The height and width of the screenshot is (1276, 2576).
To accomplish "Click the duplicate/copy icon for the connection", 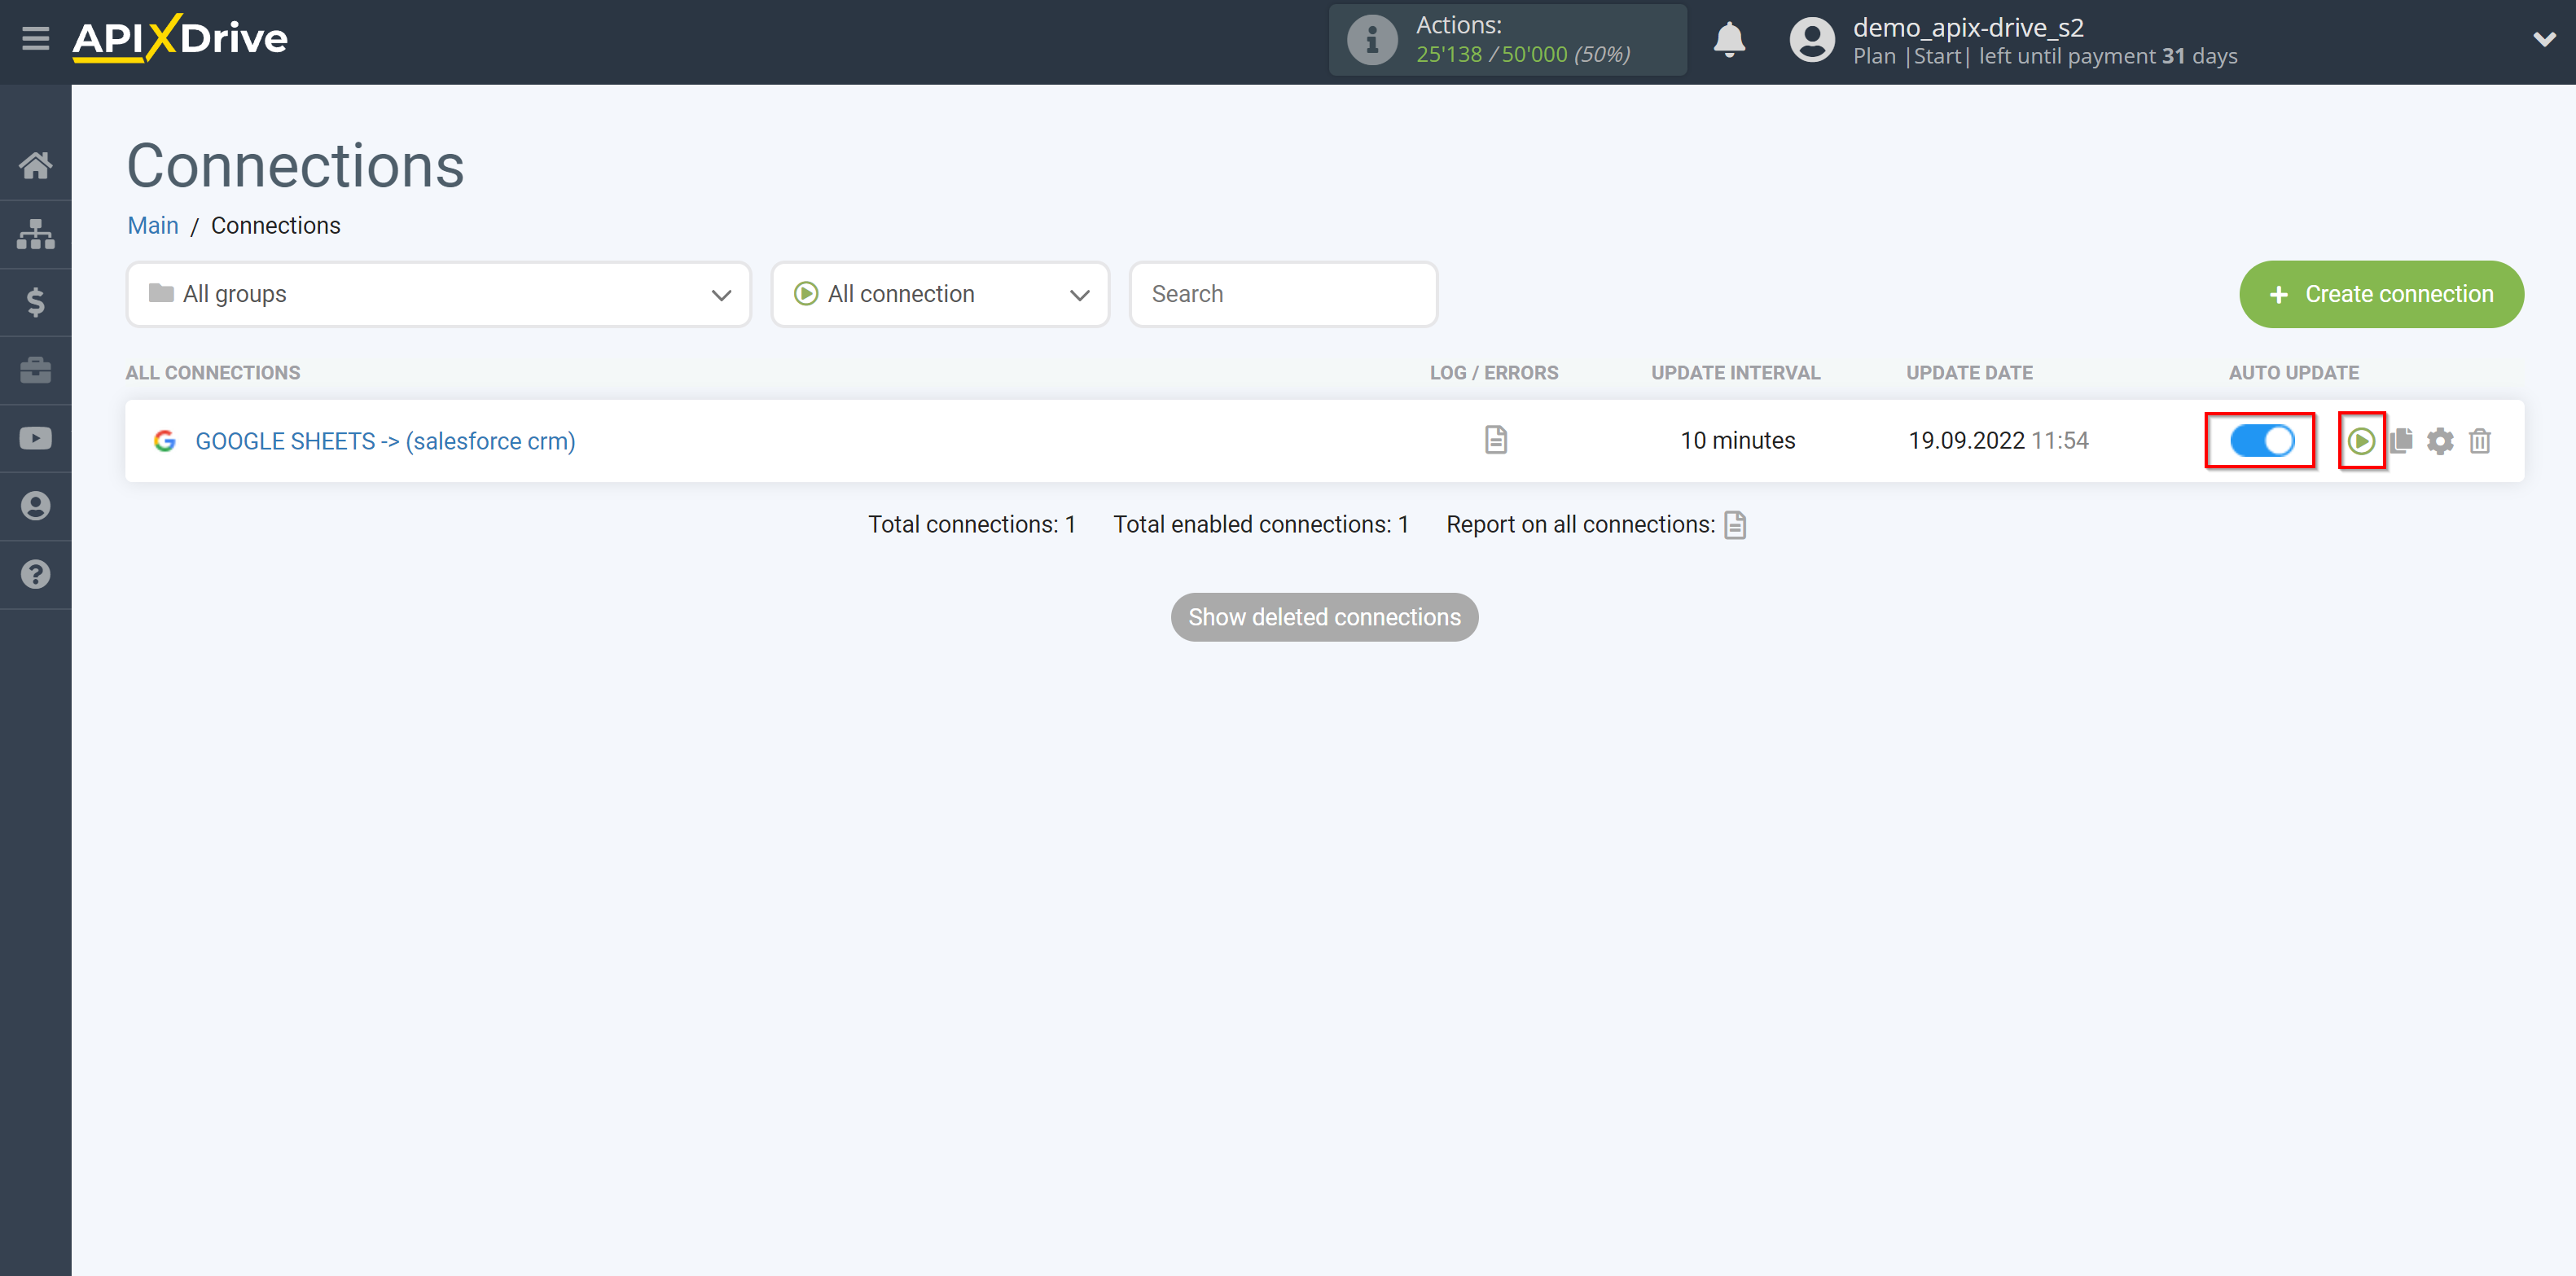I will [2402, 440].
